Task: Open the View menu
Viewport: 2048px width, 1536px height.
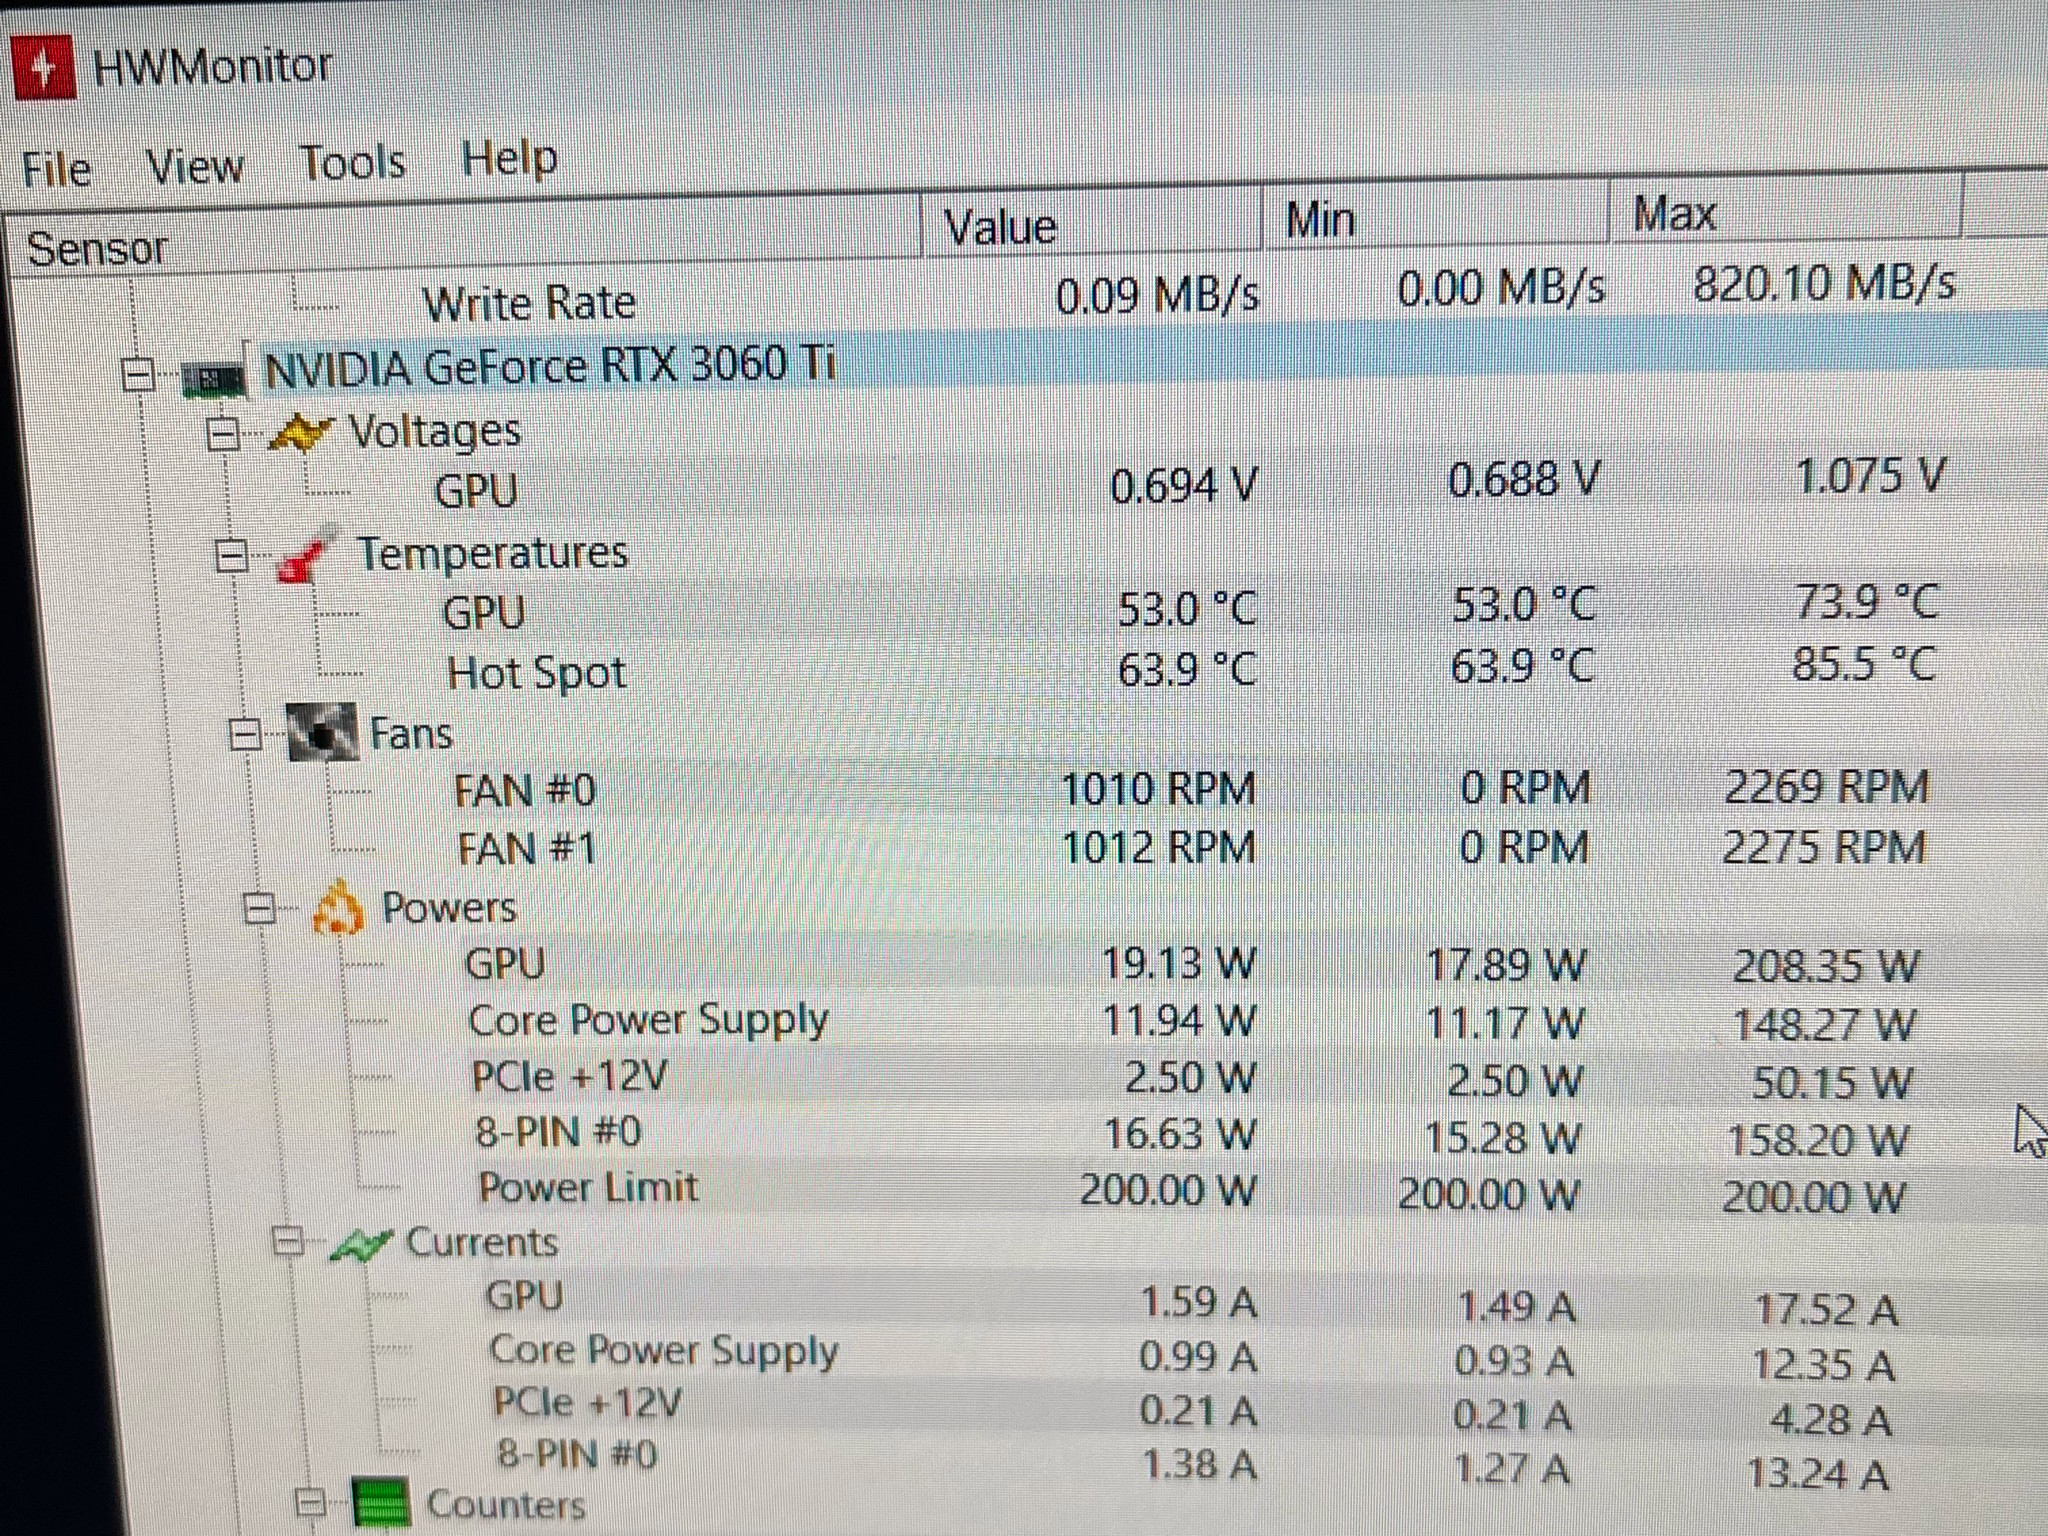Action: click(195, 166)
